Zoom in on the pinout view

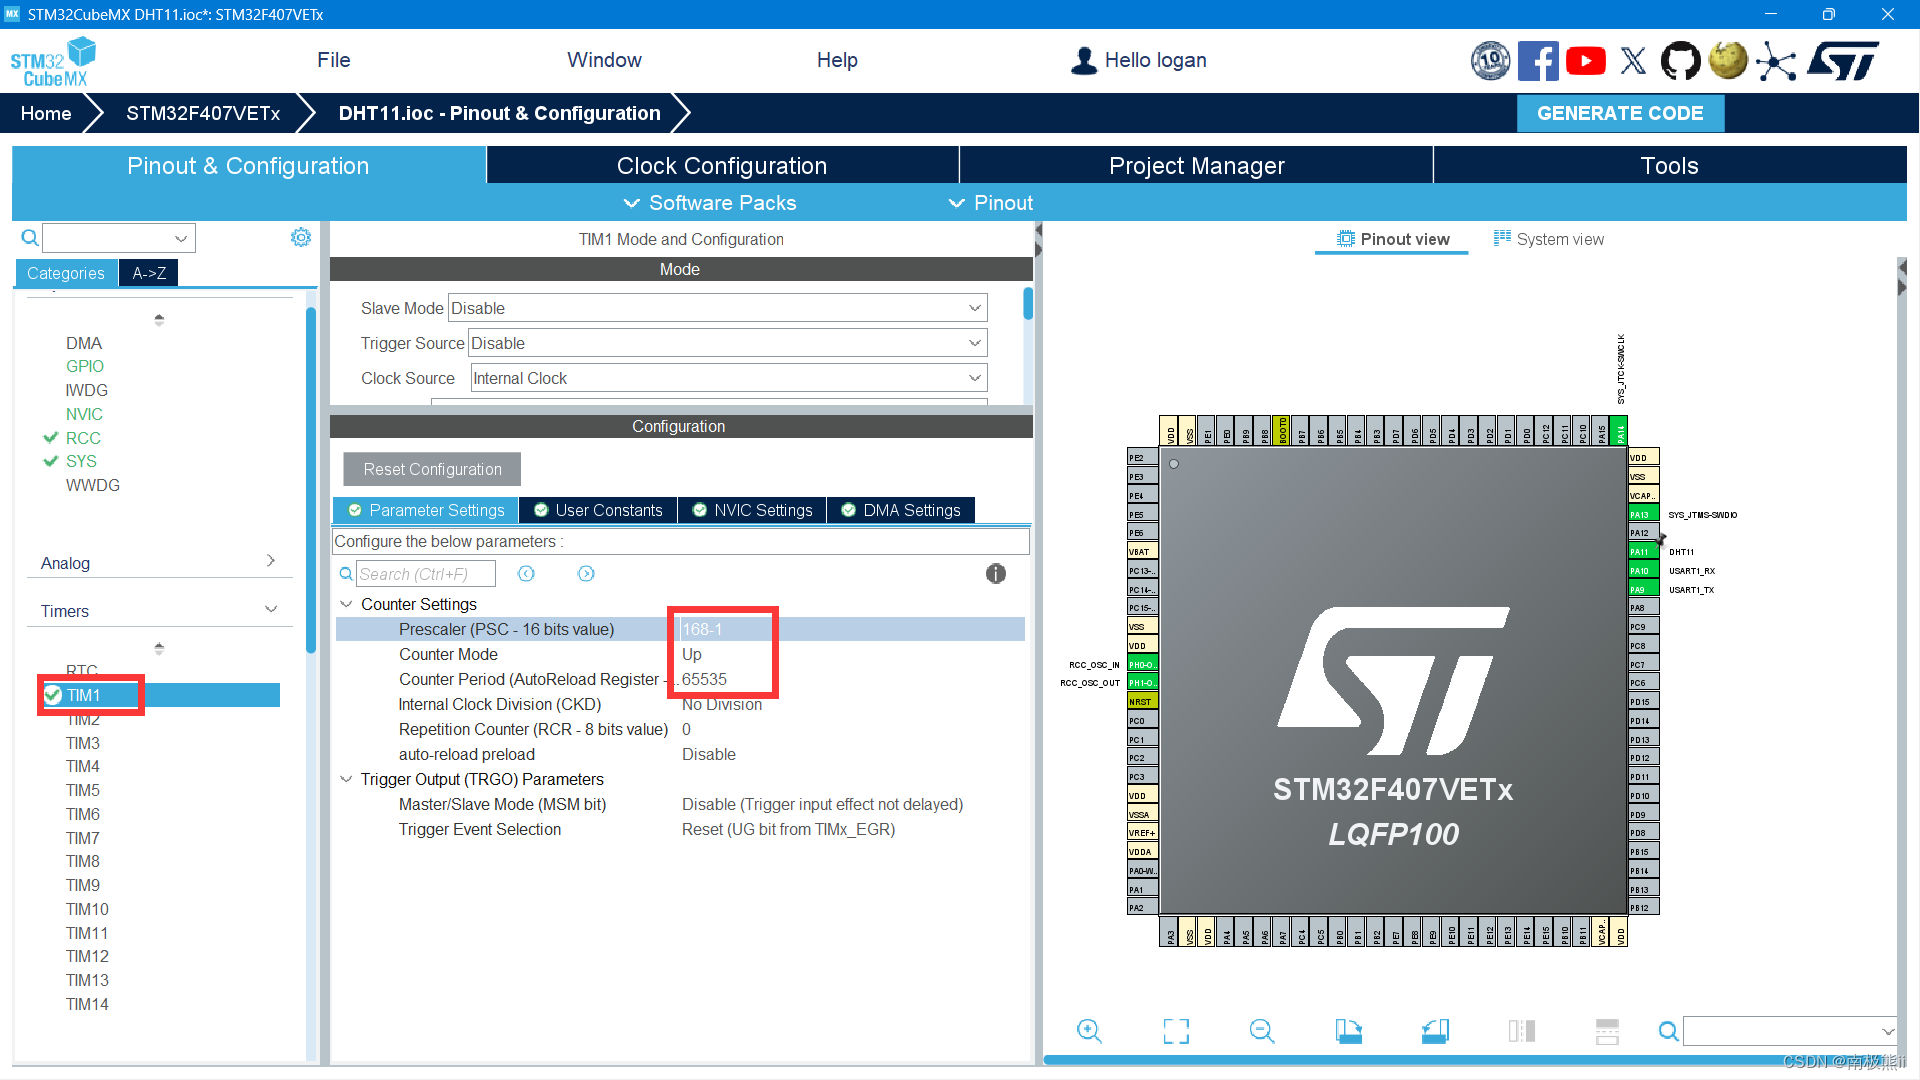1089,1031
